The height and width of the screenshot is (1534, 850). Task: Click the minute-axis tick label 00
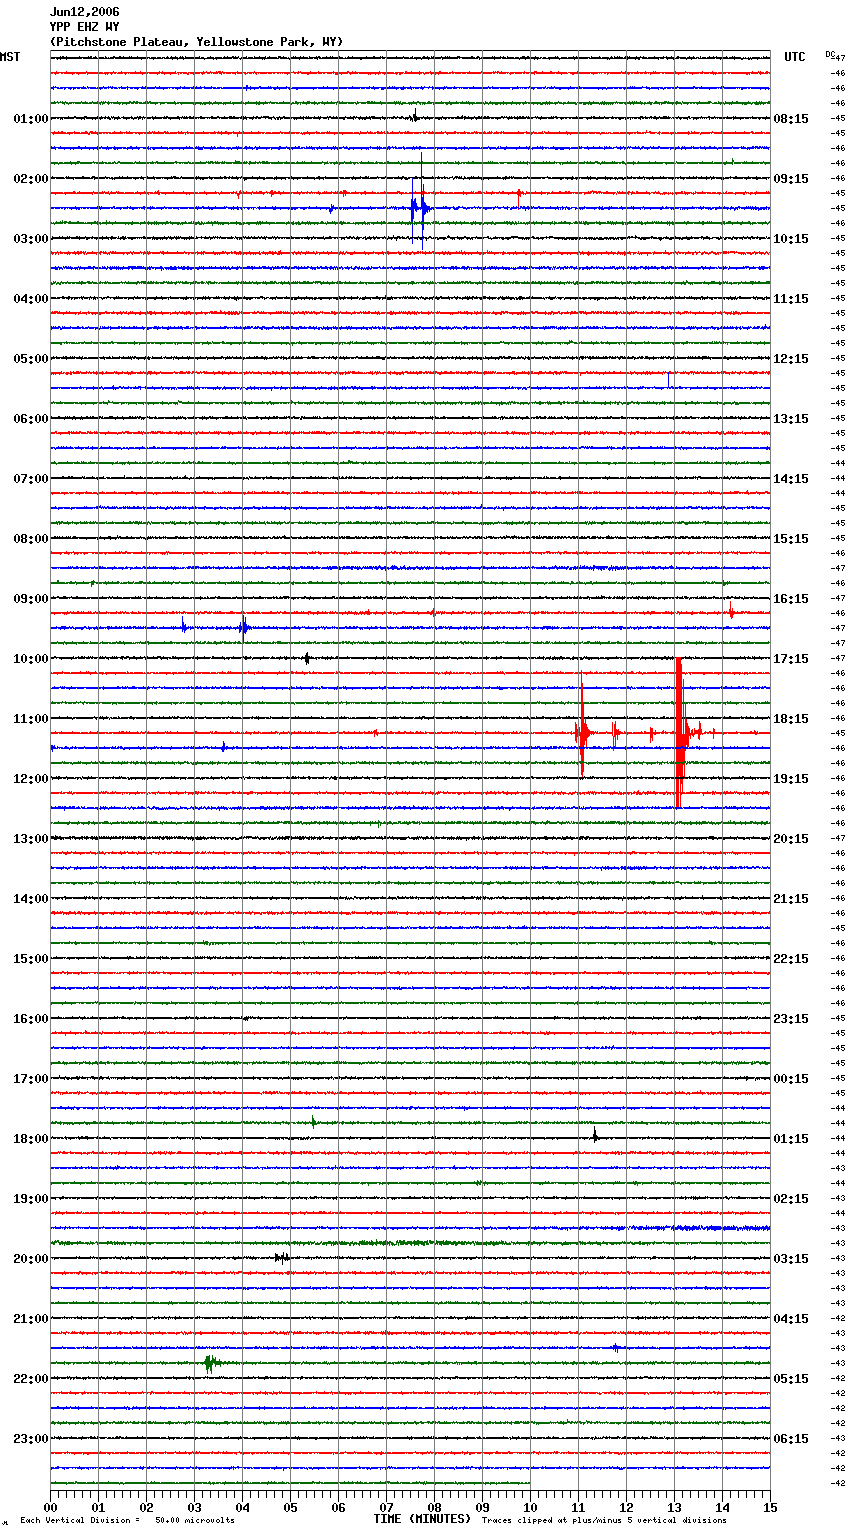50,1507
